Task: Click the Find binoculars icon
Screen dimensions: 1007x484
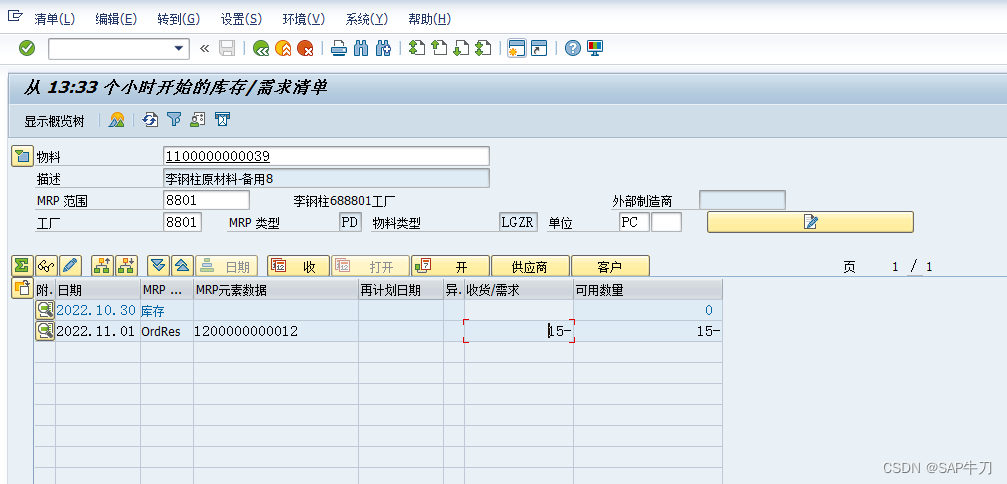Action: pyautogui.click(x=361, y=48)
